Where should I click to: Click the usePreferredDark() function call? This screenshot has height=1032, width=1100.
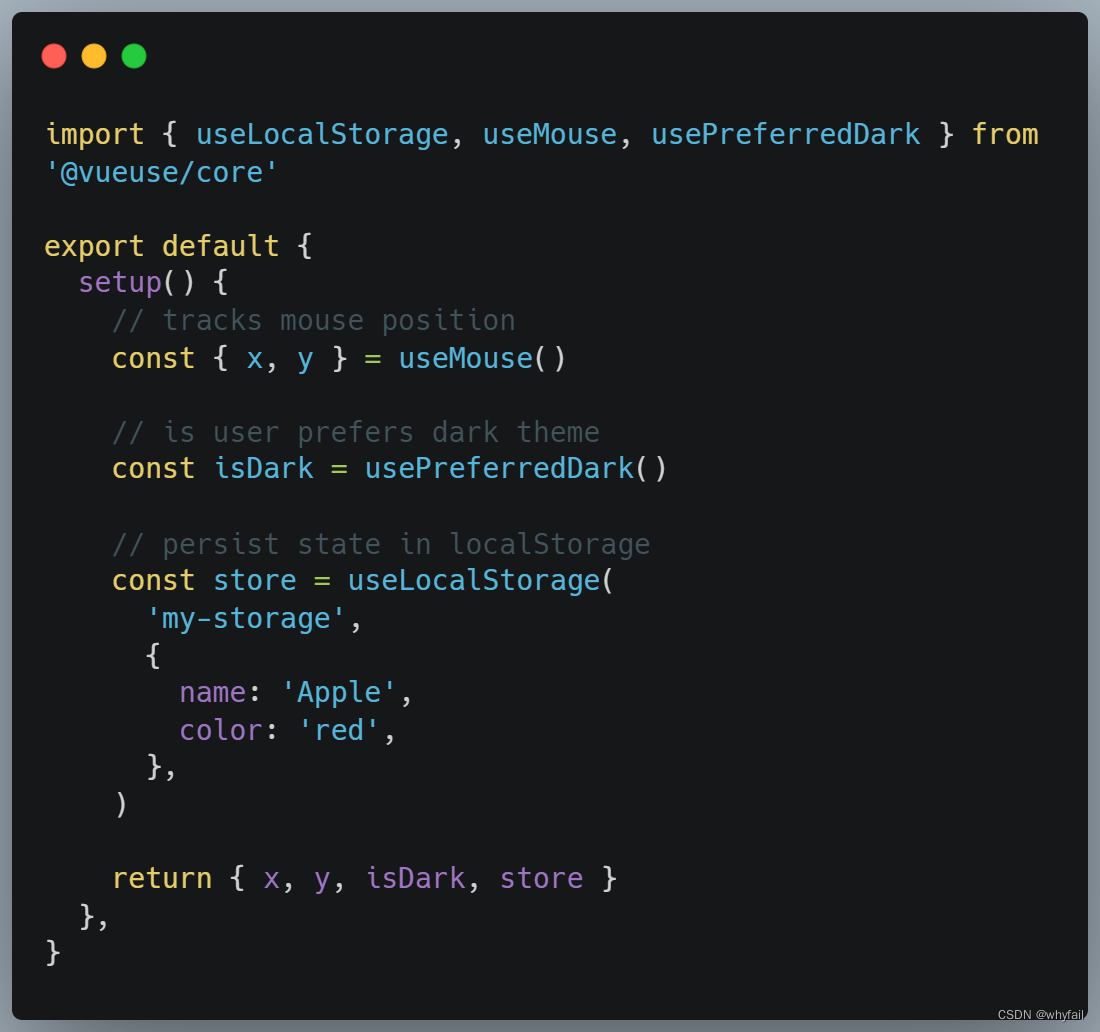516,468
